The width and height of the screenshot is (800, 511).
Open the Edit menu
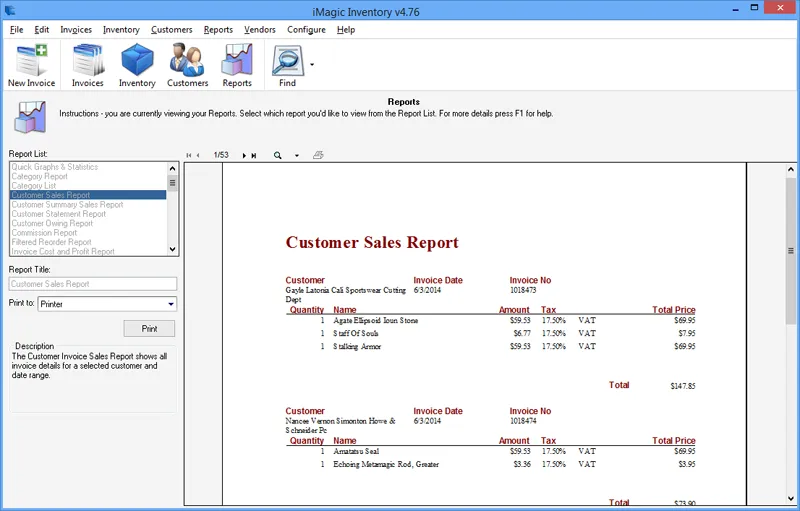click(42, 30)
